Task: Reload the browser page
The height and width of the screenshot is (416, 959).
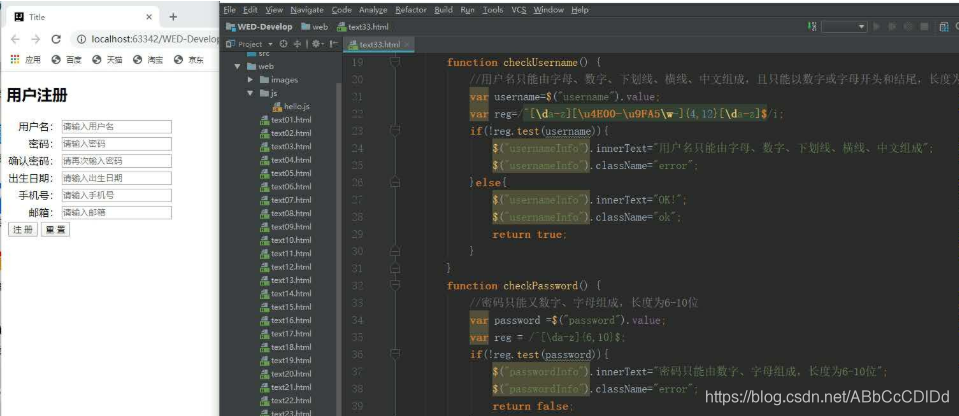Action: point(56,39)
